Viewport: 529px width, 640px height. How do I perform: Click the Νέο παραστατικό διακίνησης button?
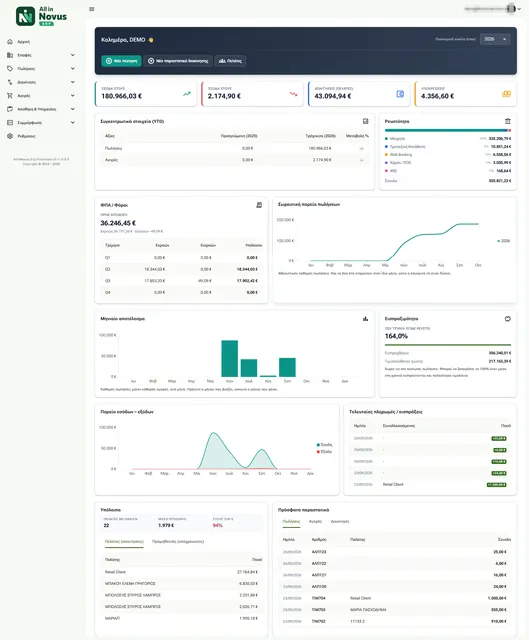pyautogui.click(x=178, y=61)
